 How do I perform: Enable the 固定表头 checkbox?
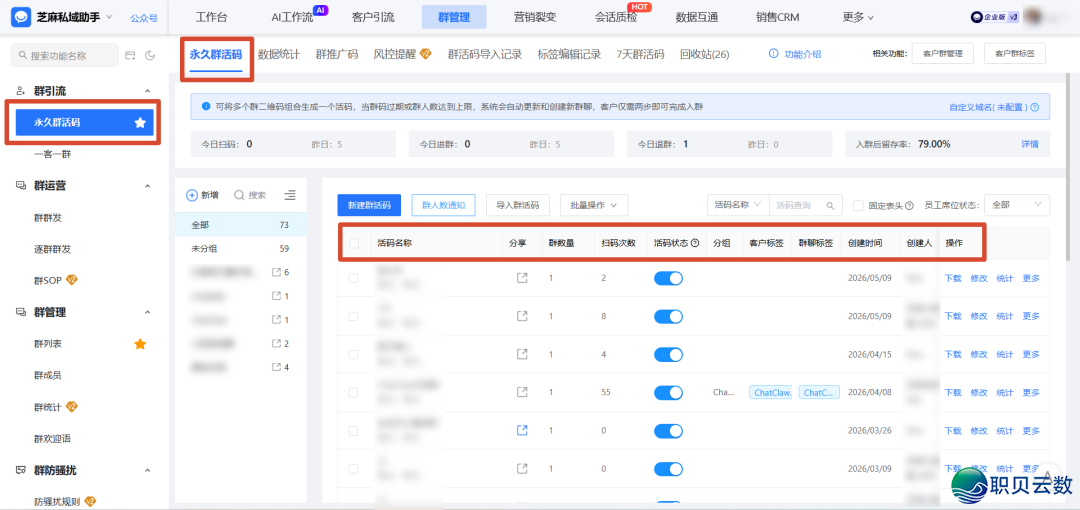click(x=858, y=205)
